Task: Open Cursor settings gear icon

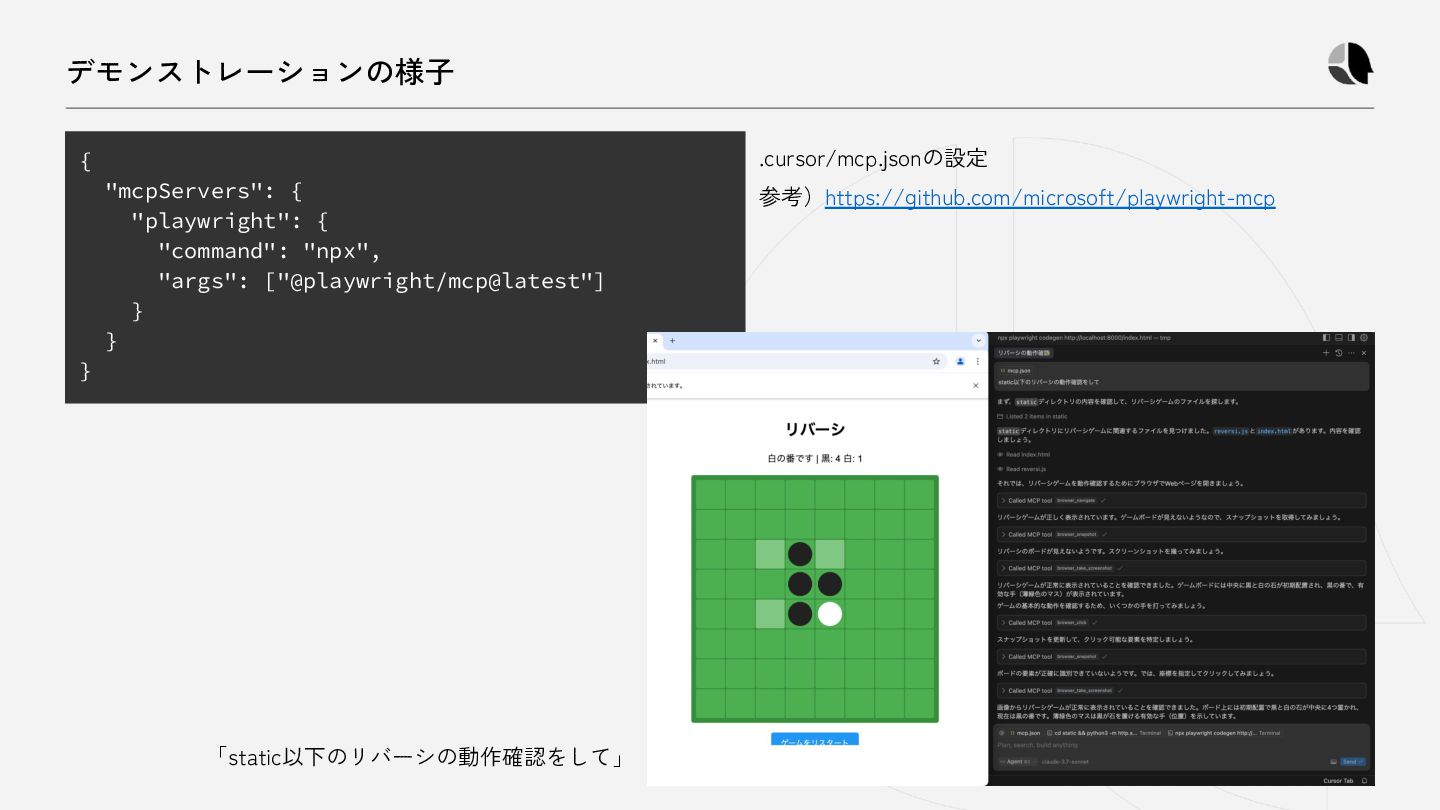Action: click(x=1364, y=338)
